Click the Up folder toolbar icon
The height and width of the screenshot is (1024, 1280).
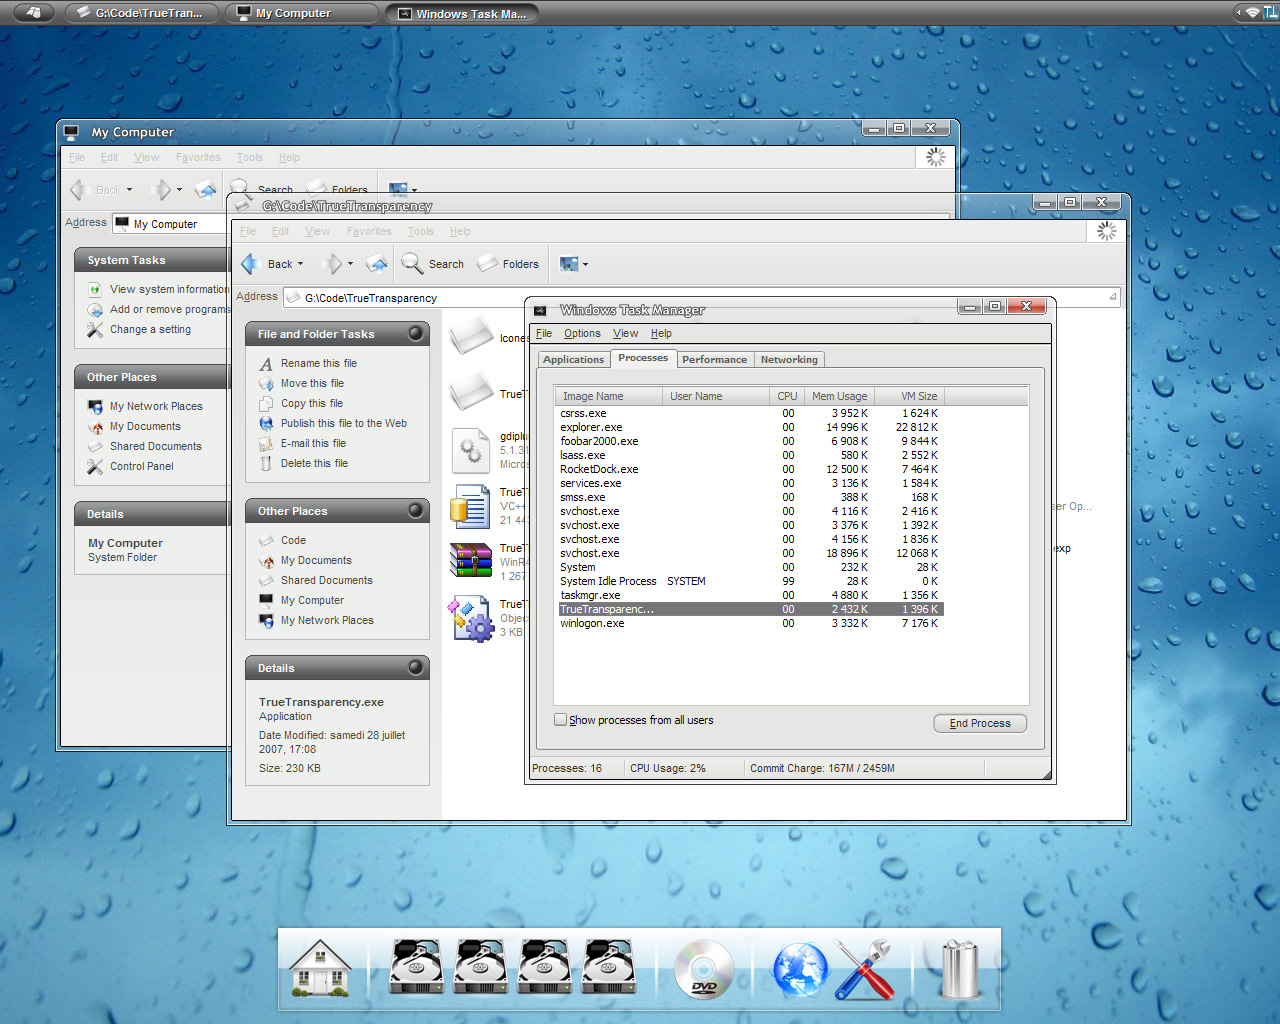(376, 264)
